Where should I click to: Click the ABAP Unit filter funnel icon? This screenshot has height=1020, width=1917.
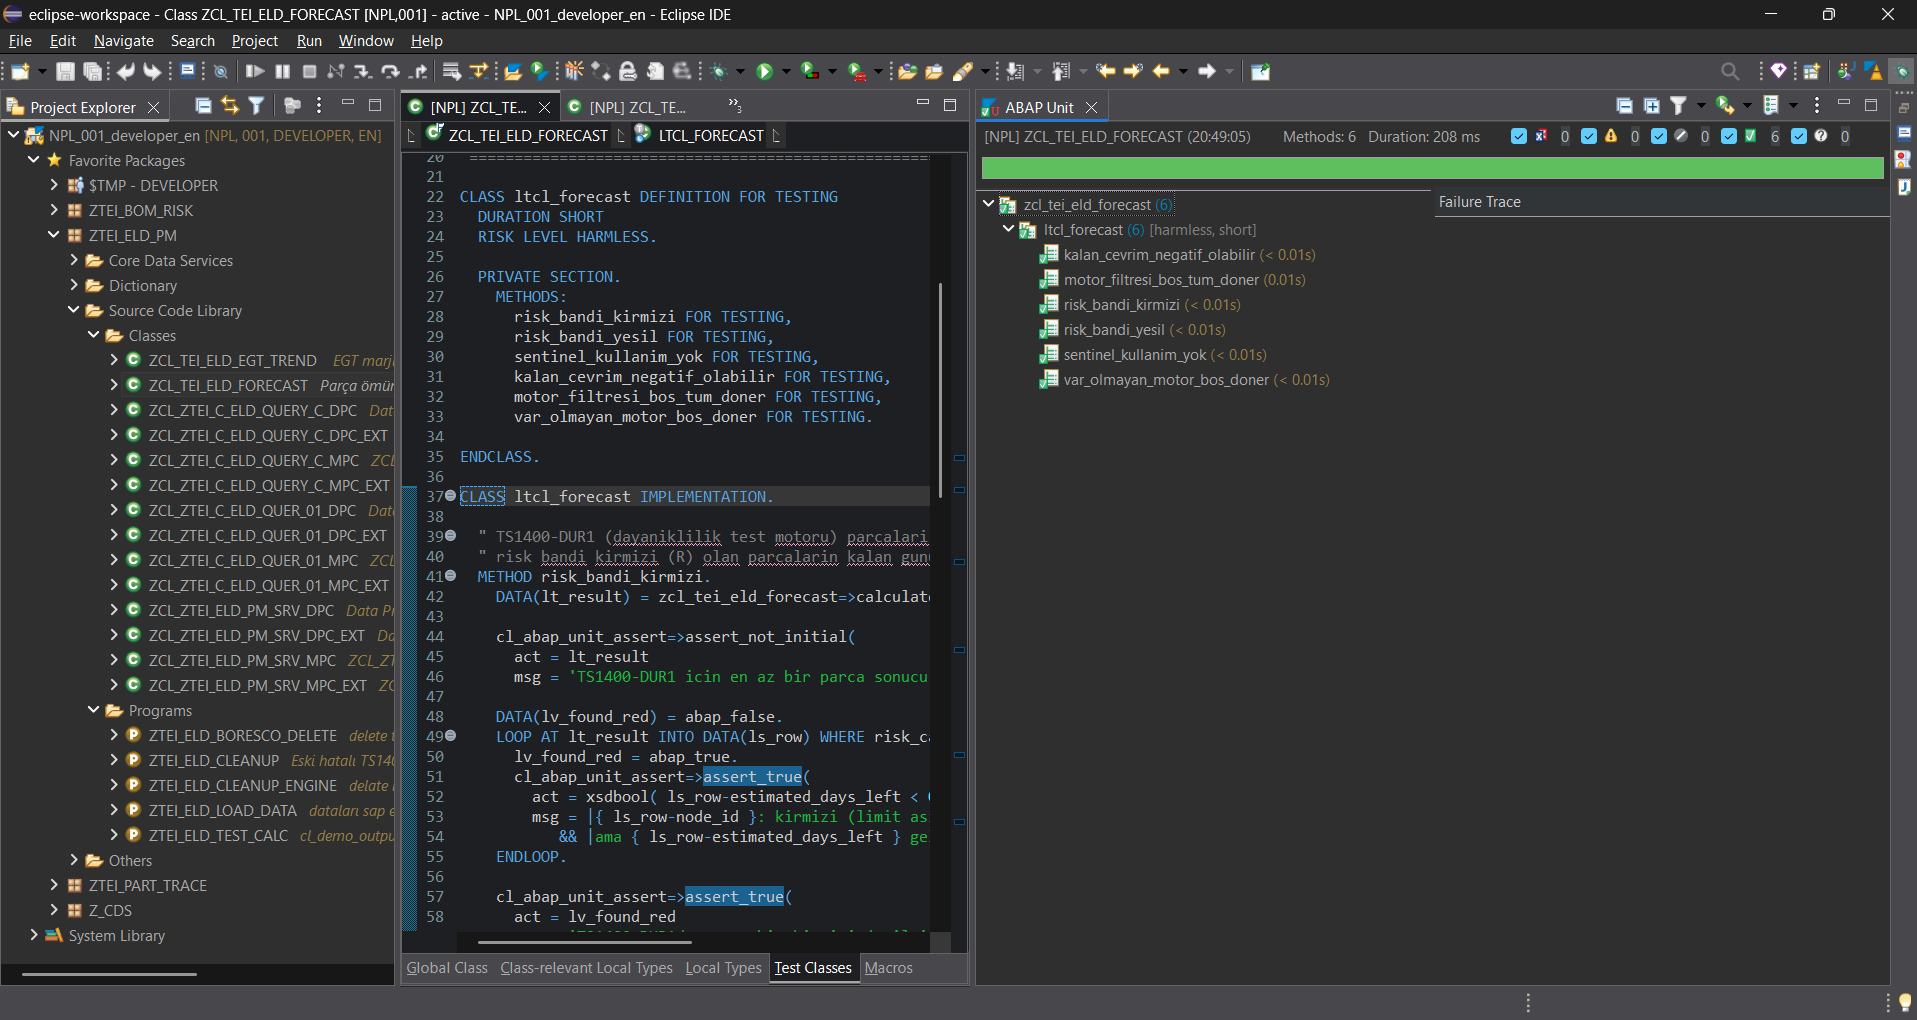pyautogui.click(x=1679, y=105)
